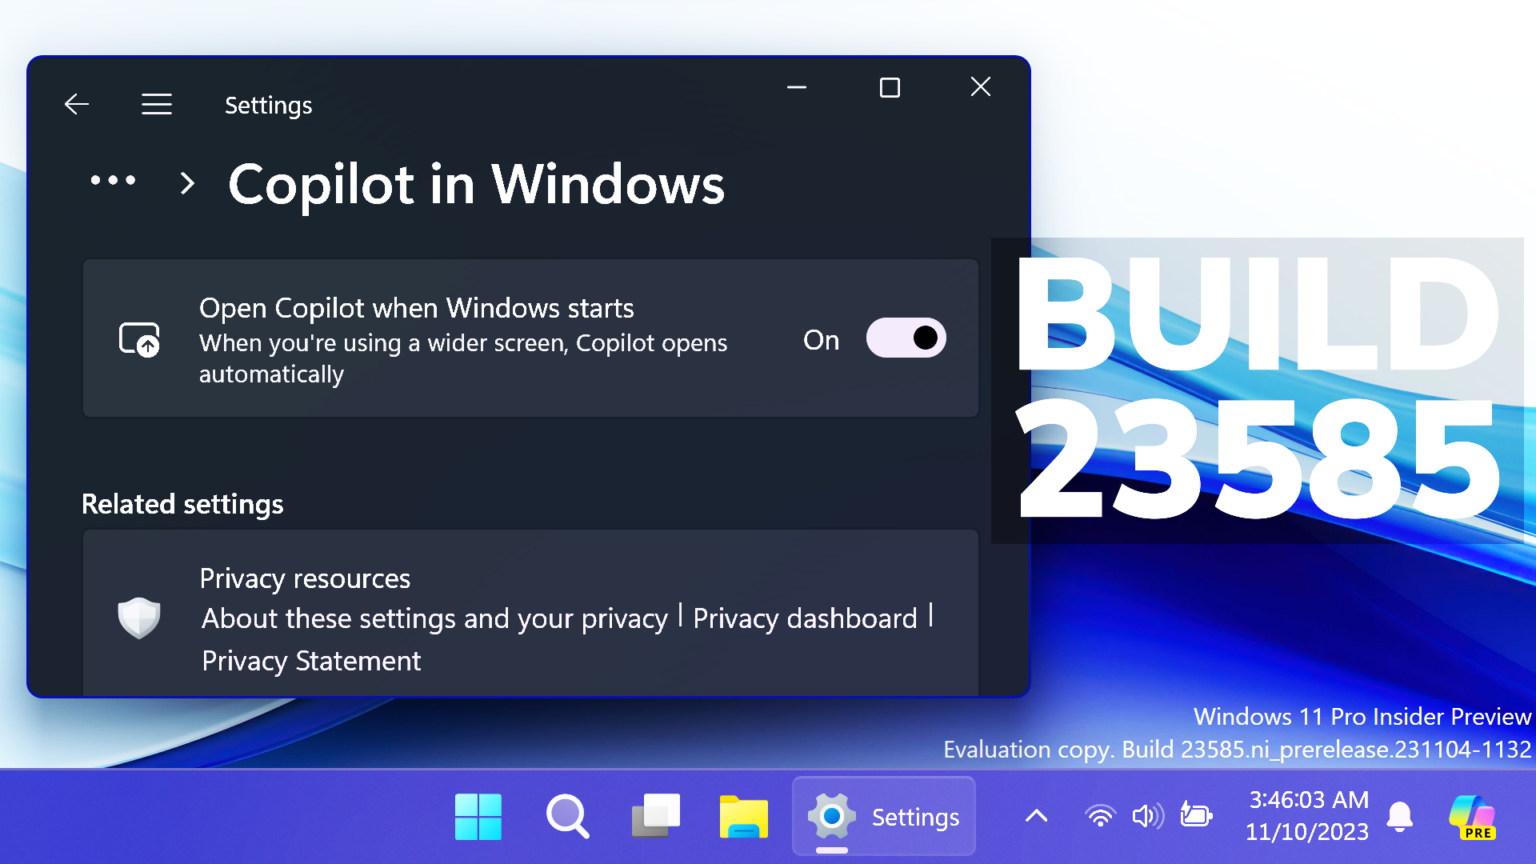Open the volume control

(x=1148, y=817)
